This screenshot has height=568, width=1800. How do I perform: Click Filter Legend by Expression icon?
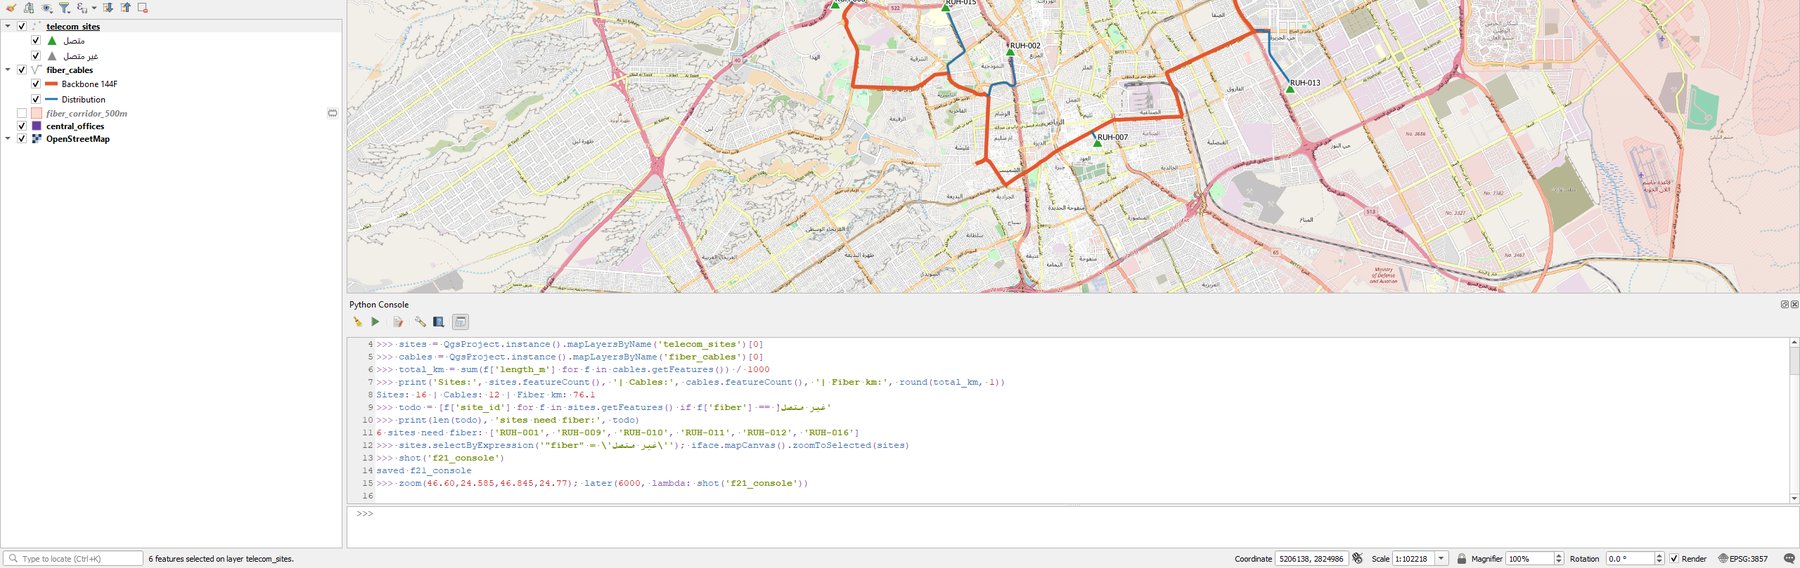pyautogui.click(x=82, y=7)
